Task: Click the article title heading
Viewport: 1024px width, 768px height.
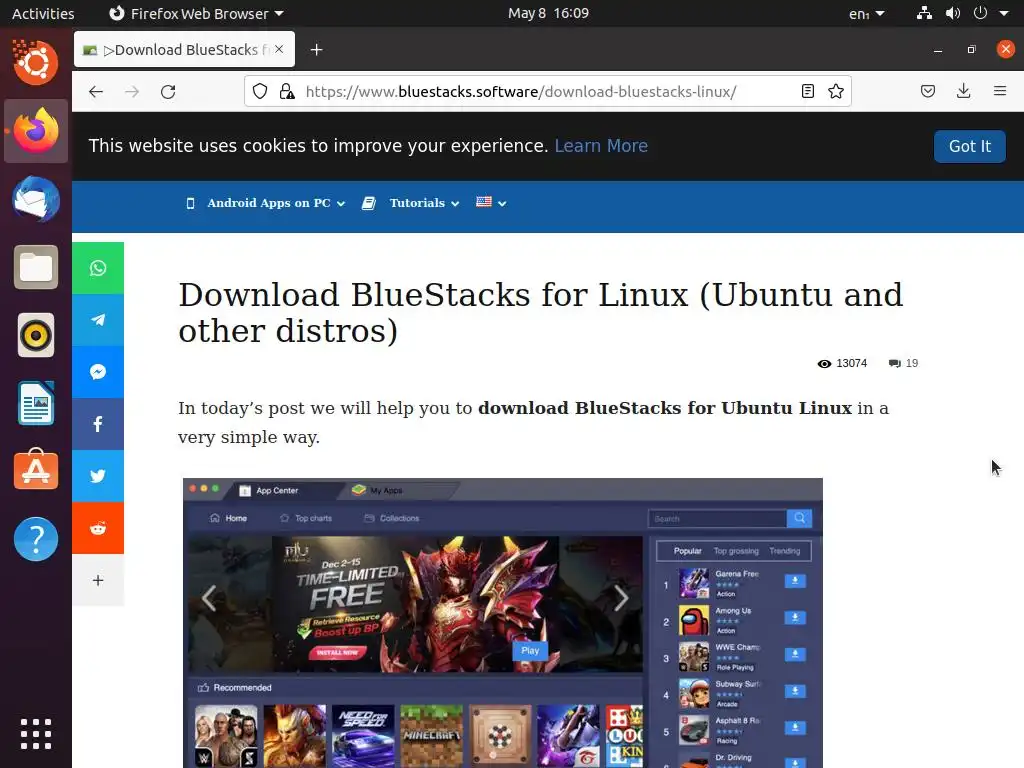Action: click(x=540, y=313)
